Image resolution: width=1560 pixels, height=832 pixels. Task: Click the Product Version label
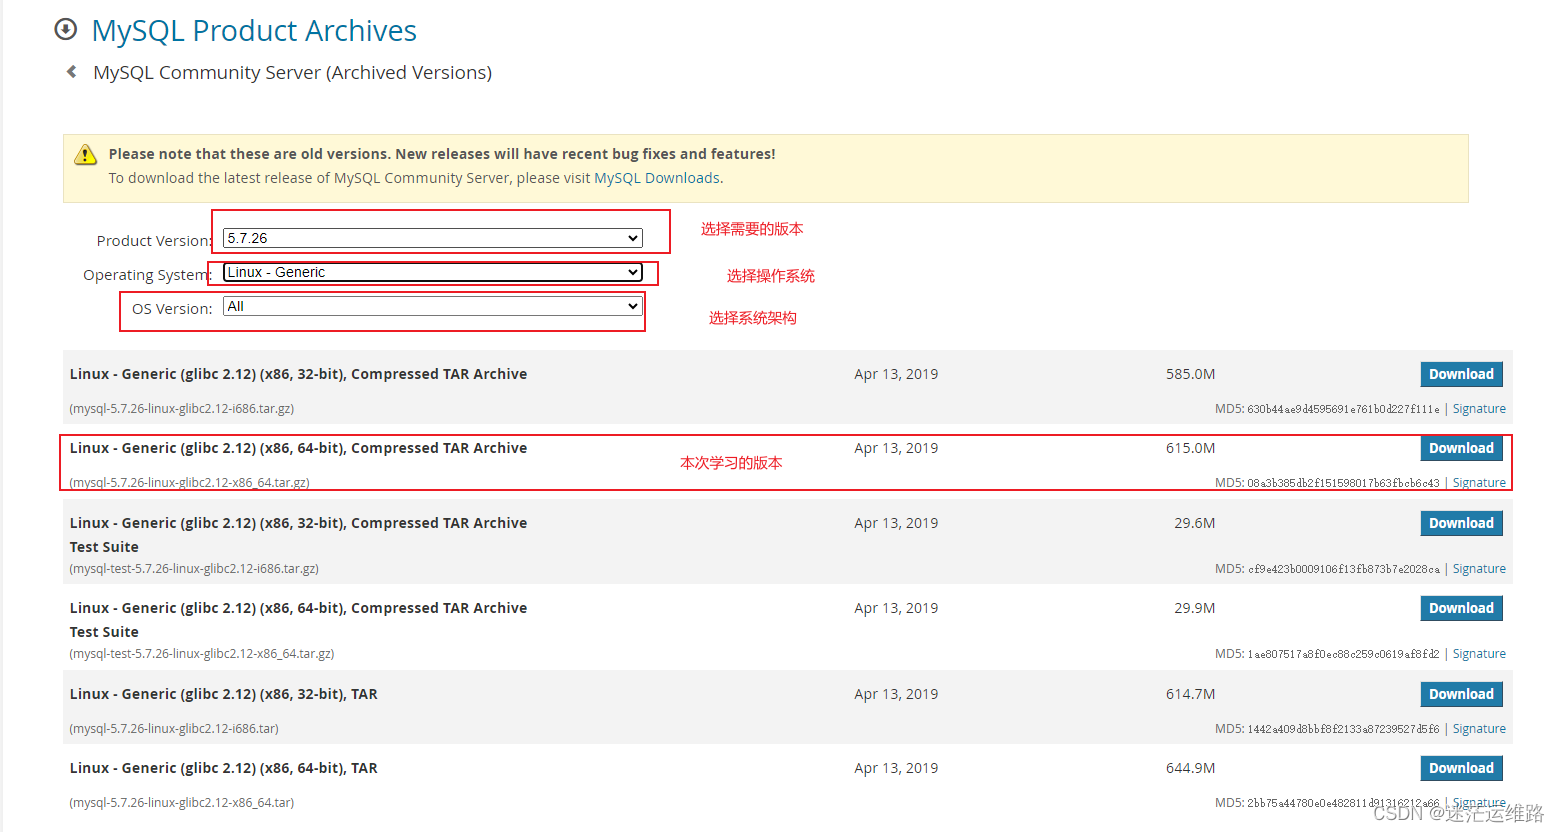click(x=154, y=241)
